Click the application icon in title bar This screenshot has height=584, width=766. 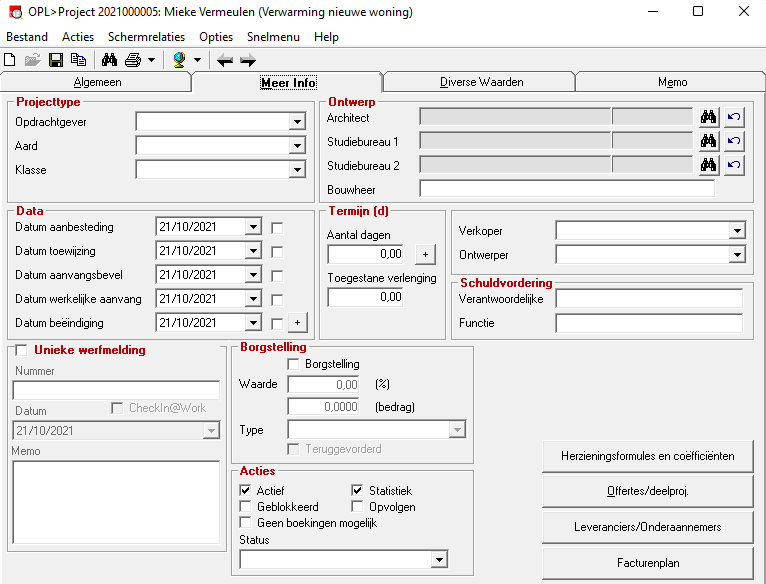[x=16, y=12]
